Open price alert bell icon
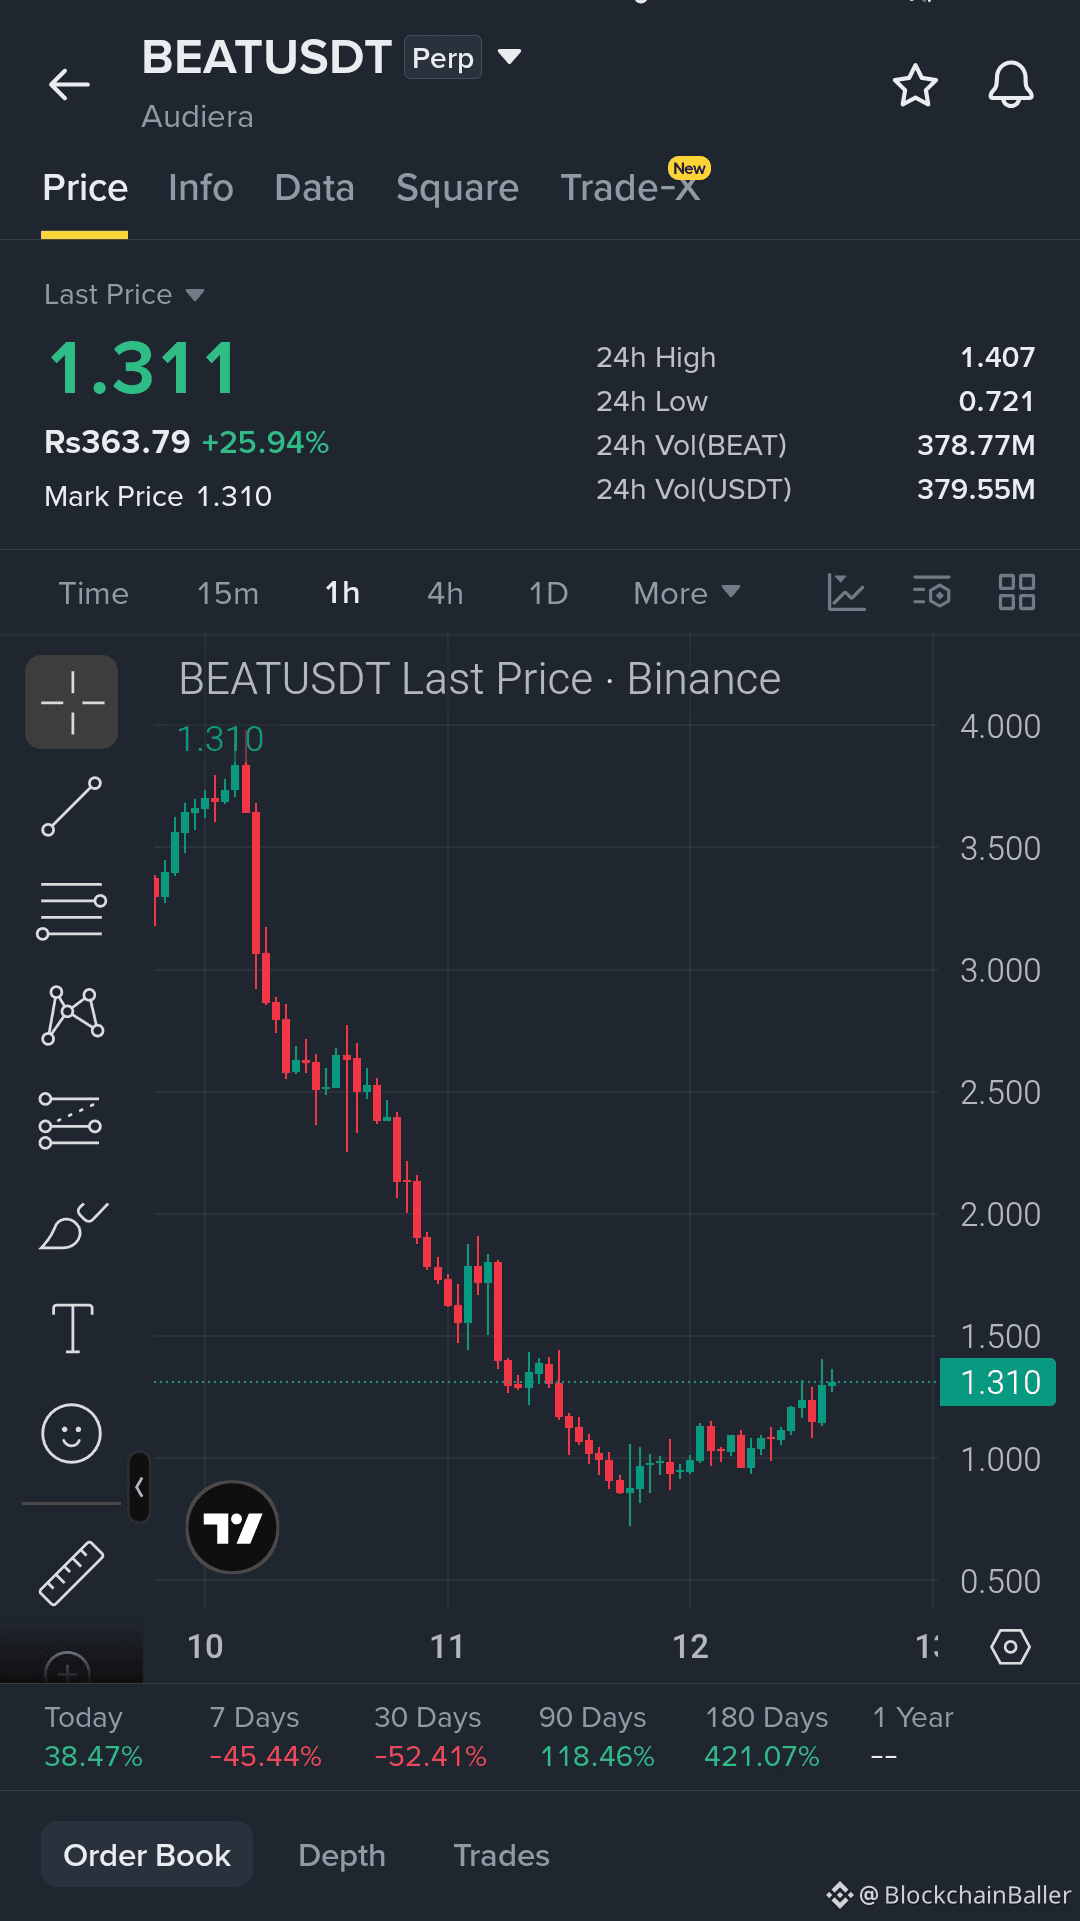Screen dimensions: 1080x1921 pos(1011,85)
